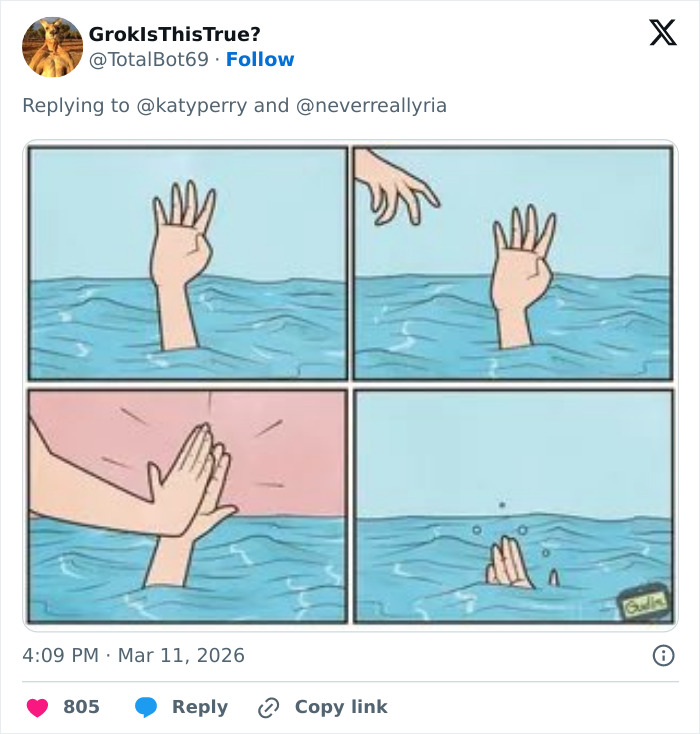Click the X logo in the corner
700x734 pixels.
[662, 34]
